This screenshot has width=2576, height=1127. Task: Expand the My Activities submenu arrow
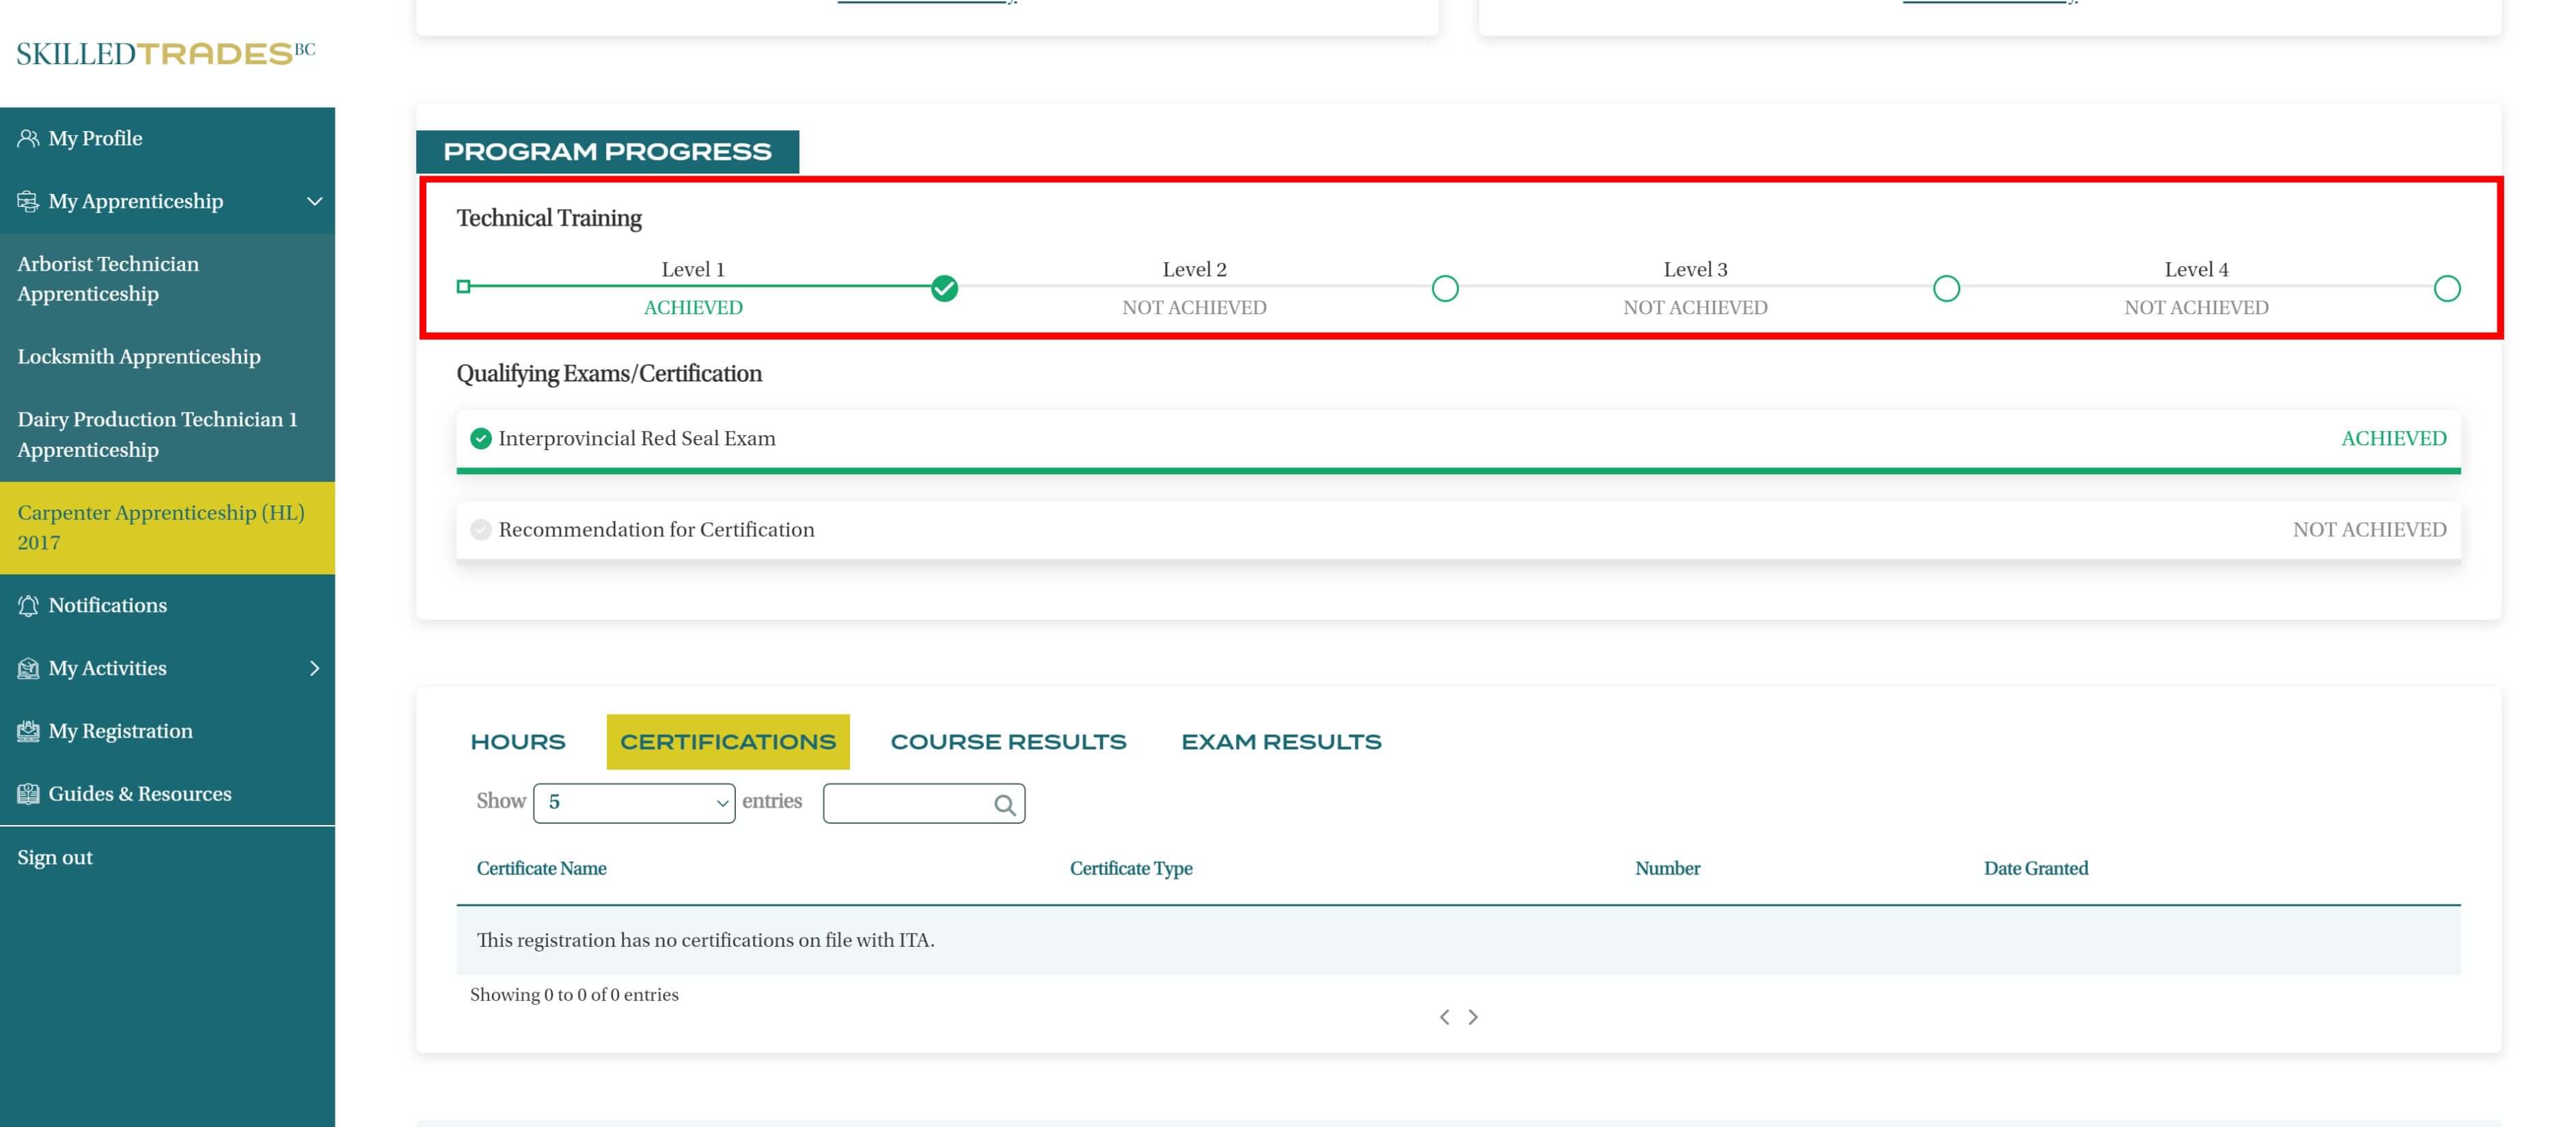point(314,668)
